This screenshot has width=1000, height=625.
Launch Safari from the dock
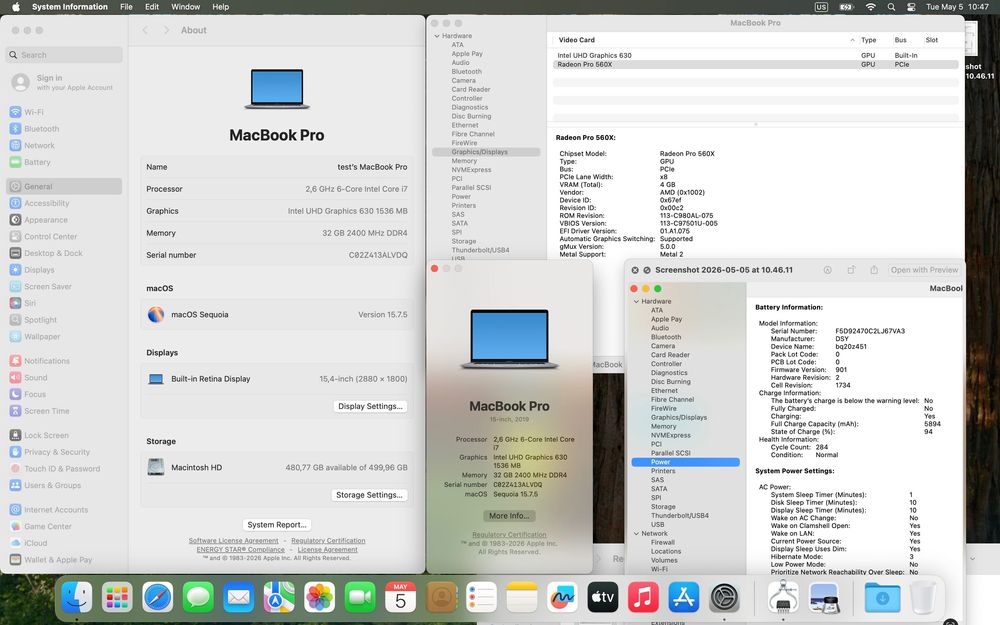[x=158, y=598]
